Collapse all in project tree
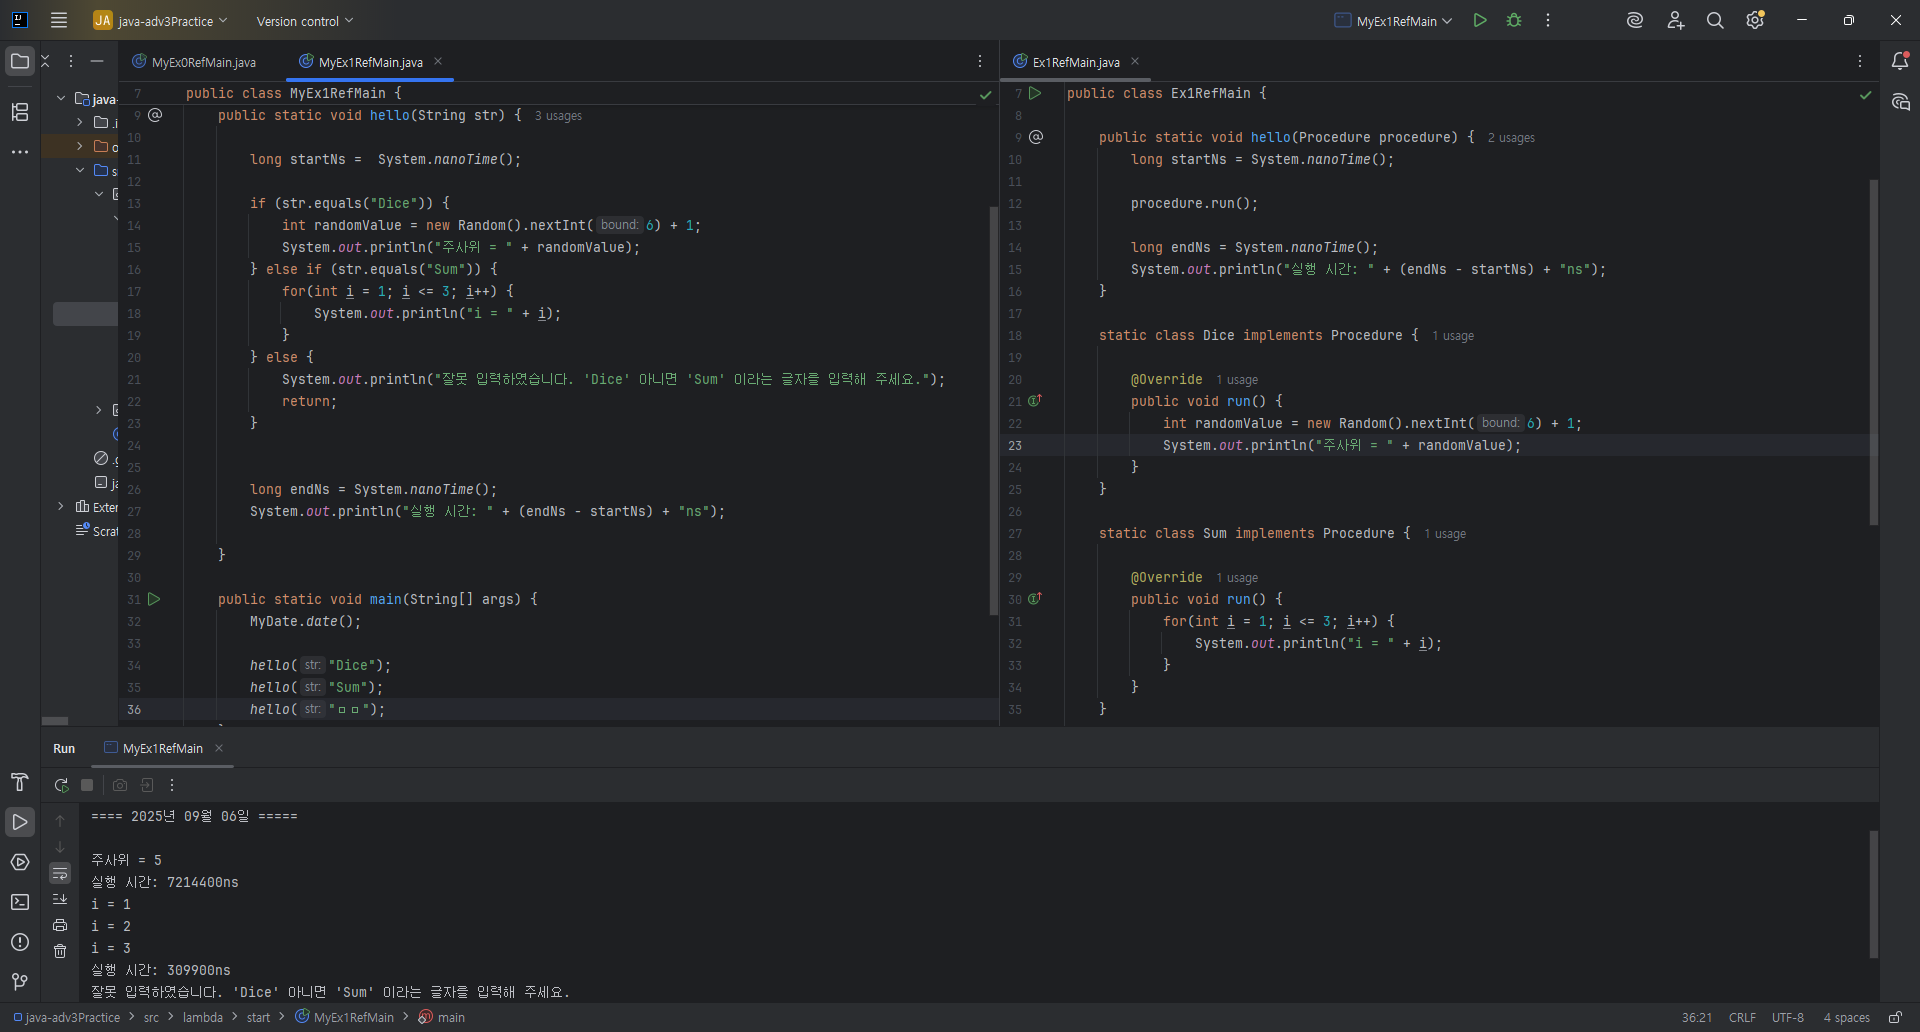This screenshot has width=1920, height=1032. click(45, 61)
